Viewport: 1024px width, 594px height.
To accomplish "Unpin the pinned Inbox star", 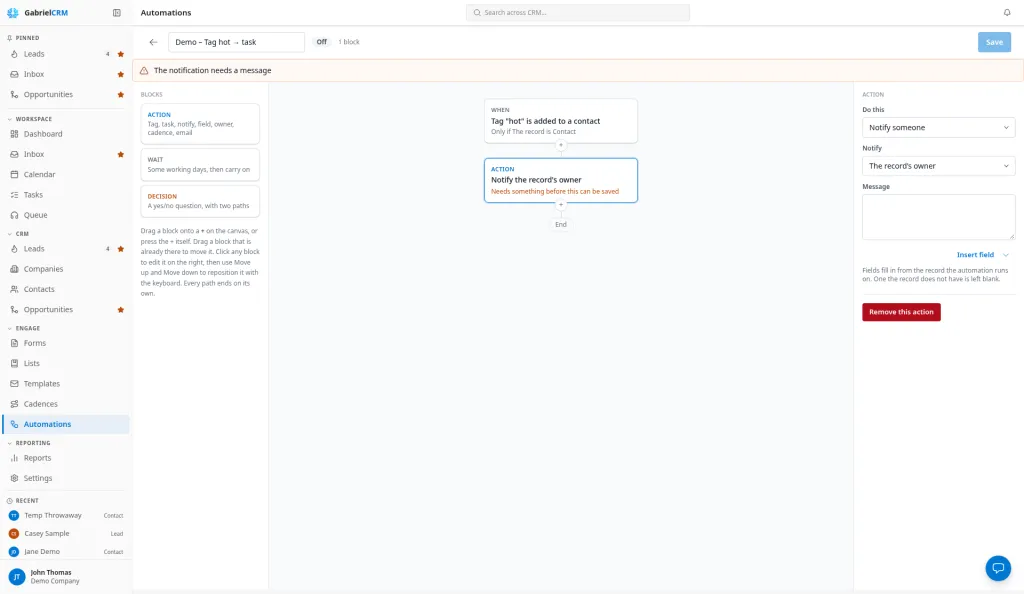I will tap(120, 74).
